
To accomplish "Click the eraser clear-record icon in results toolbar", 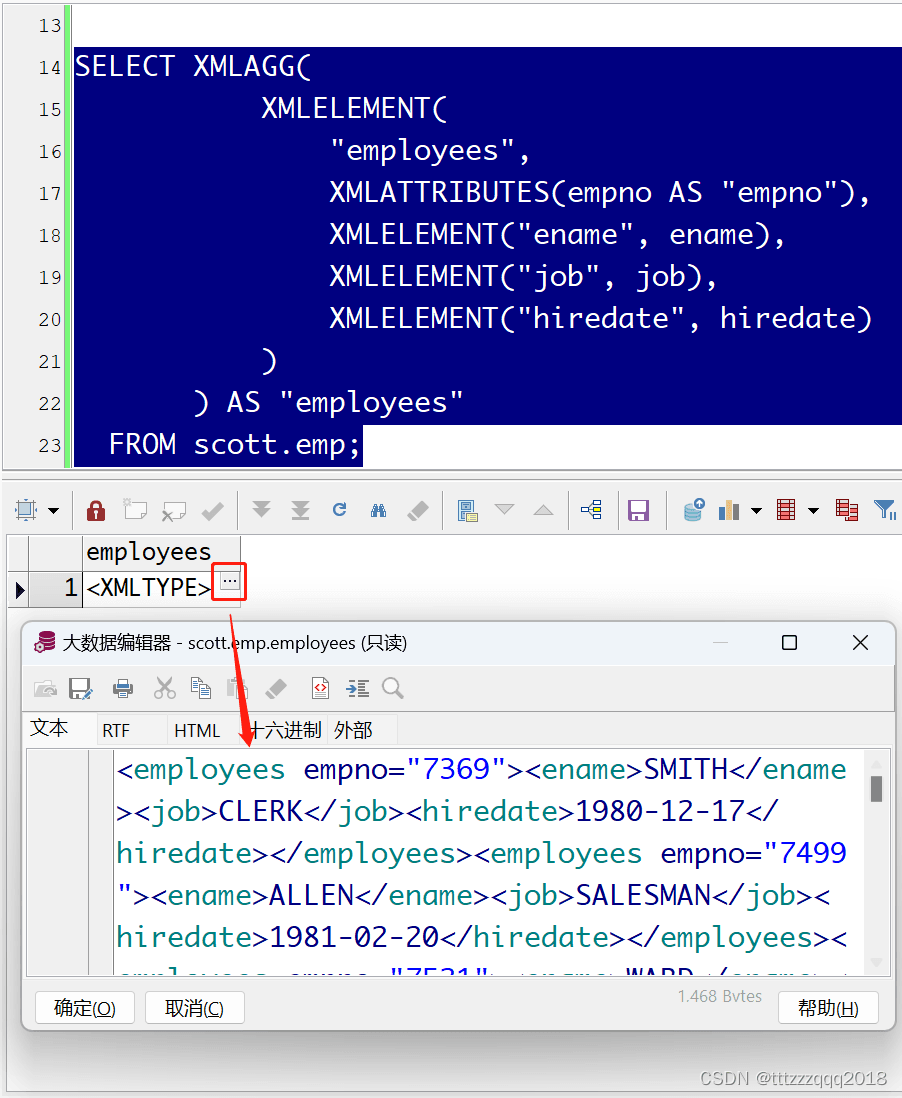I will click(417, 510).
